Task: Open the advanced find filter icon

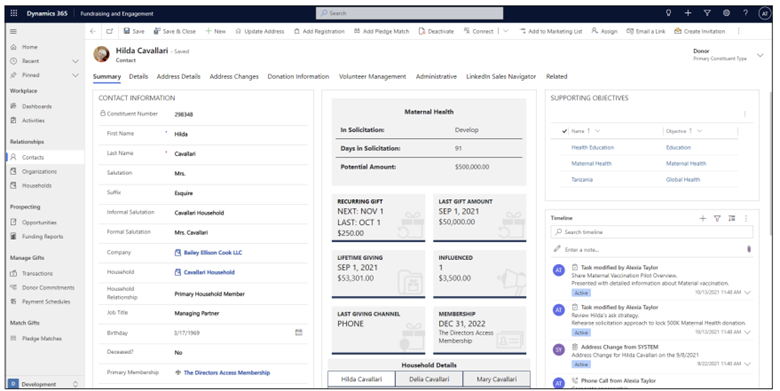Action: (707, 13)
